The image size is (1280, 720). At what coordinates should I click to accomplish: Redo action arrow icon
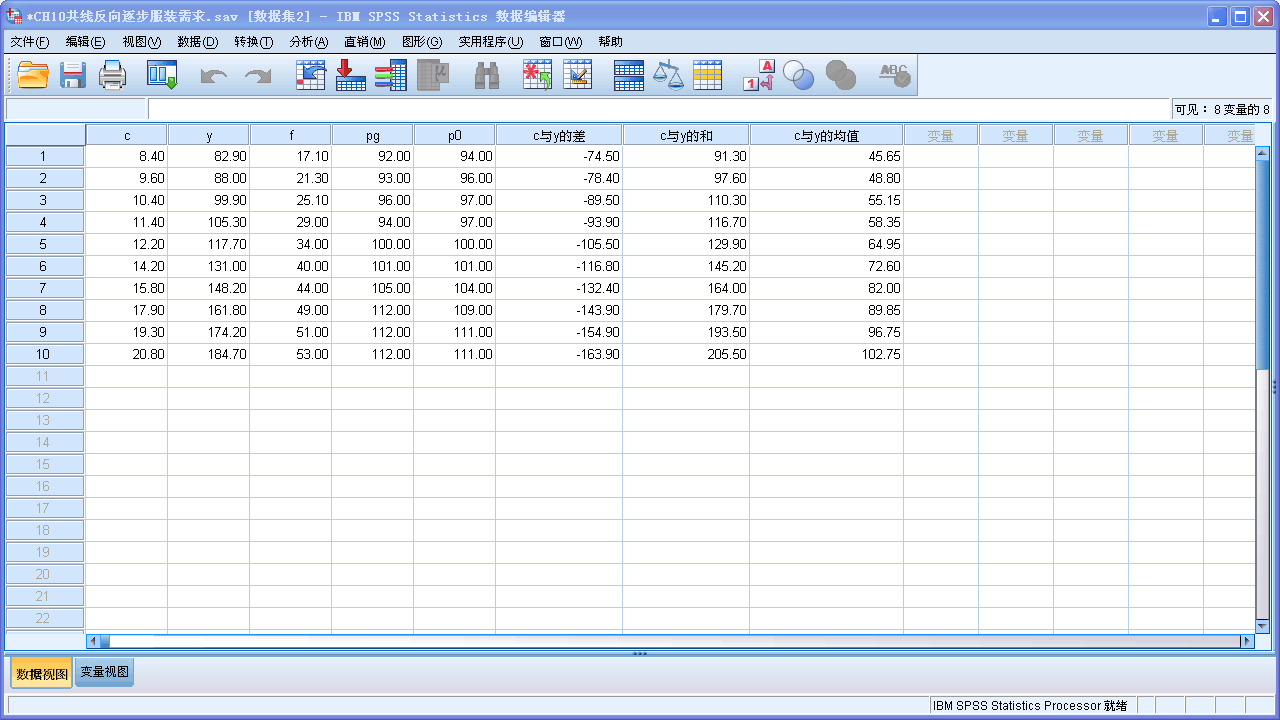coord(259,76)
